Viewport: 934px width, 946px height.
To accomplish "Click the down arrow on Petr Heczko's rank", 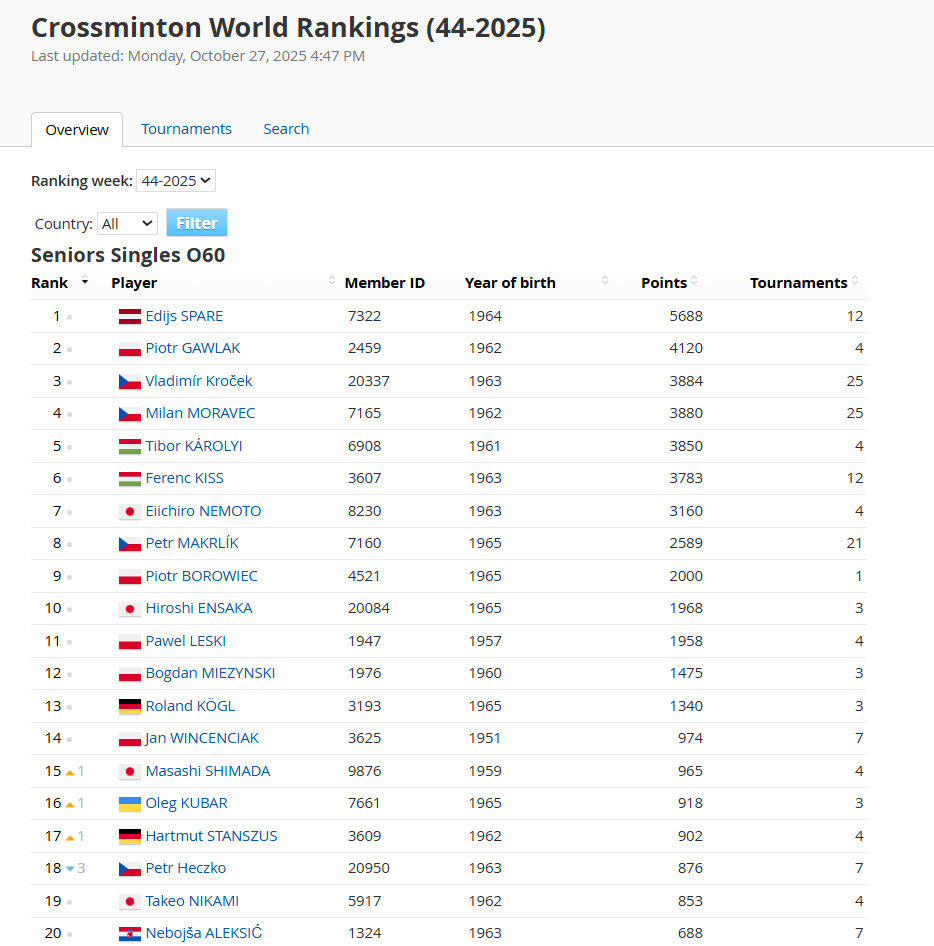I will click(x=70, y=869).
